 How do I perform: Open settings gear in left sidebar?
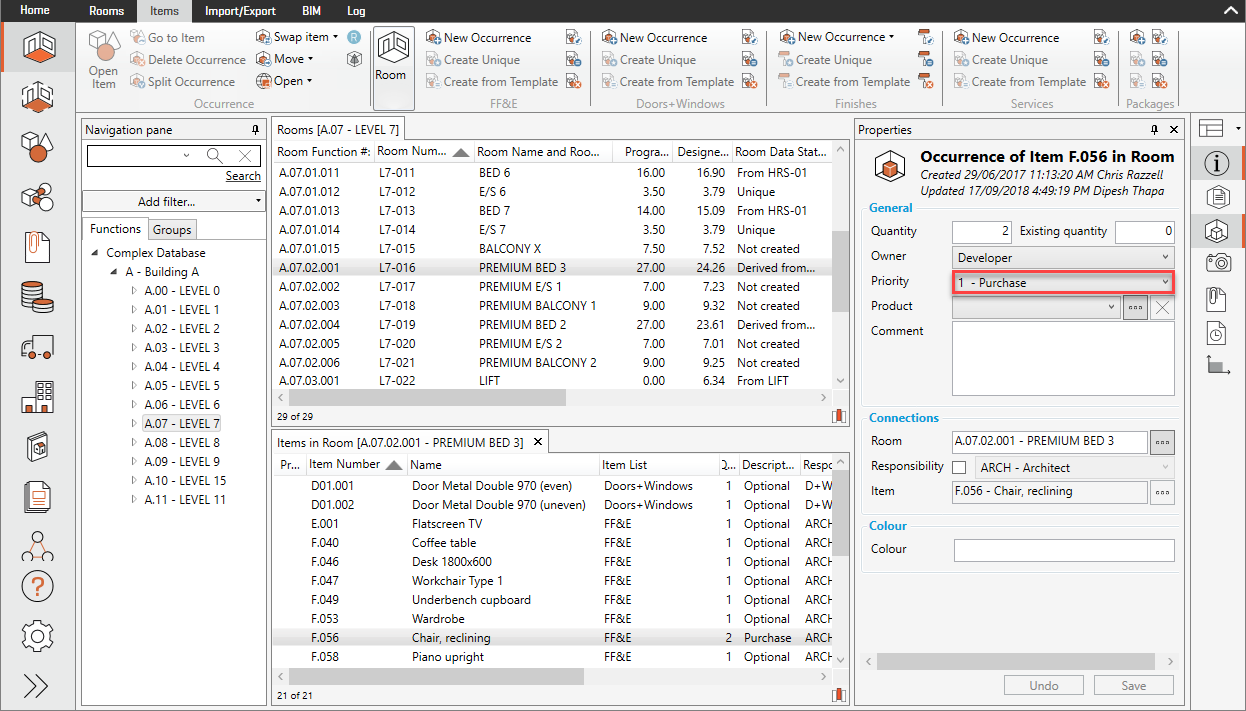[37, 635]
